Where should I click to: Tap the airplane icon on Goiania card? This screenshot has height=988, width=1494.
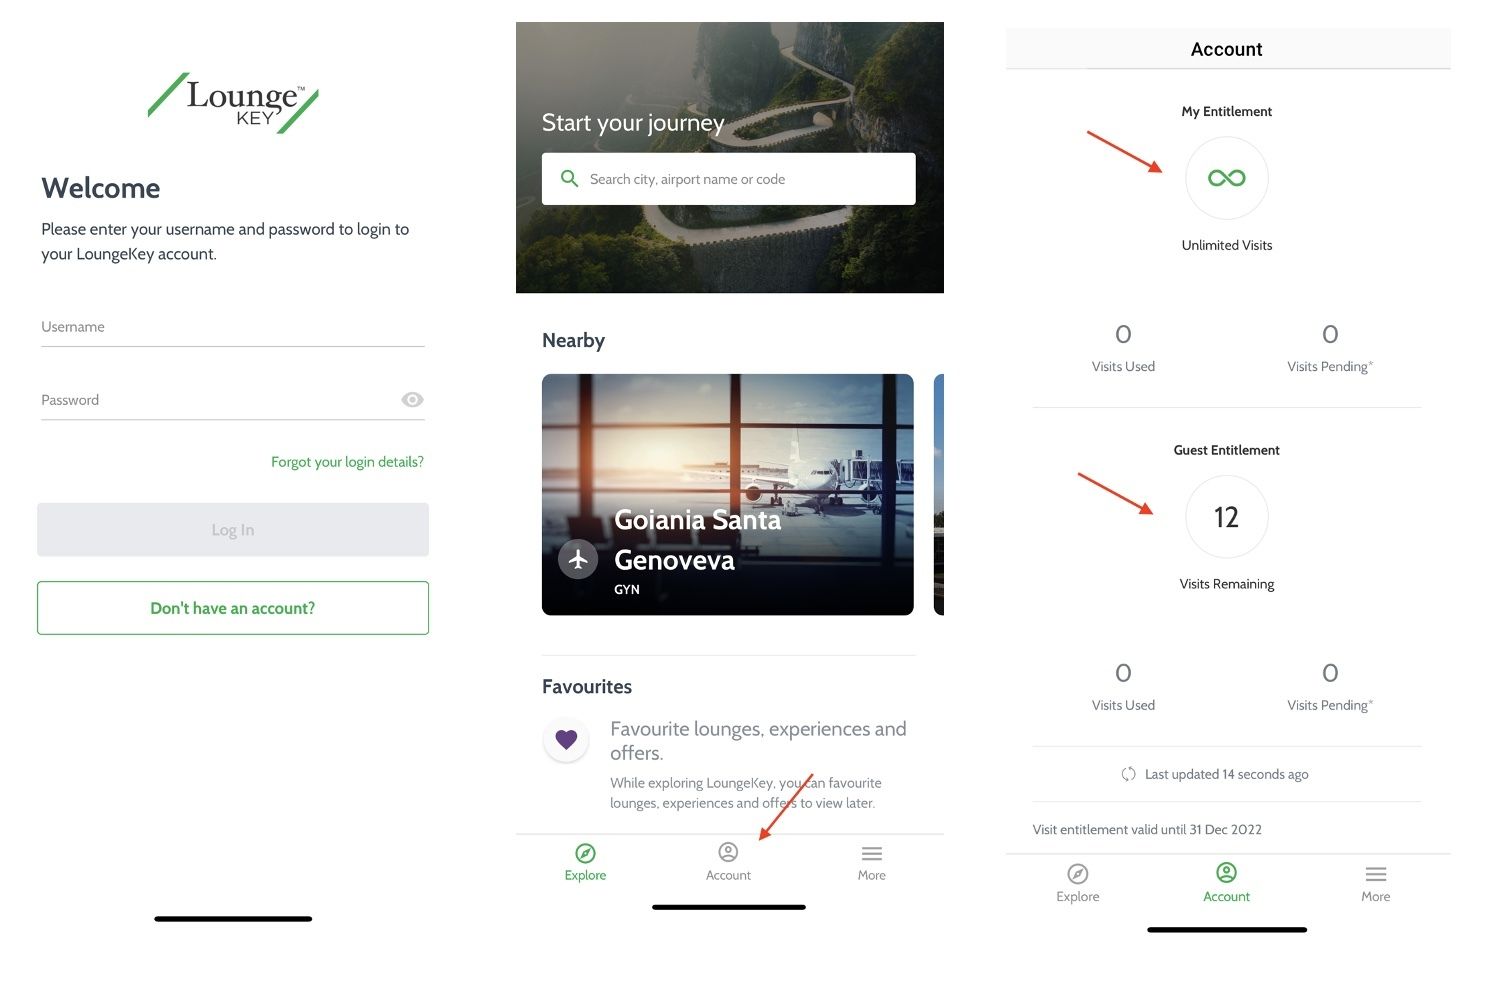pyautogui.click(x=578, y=560)
